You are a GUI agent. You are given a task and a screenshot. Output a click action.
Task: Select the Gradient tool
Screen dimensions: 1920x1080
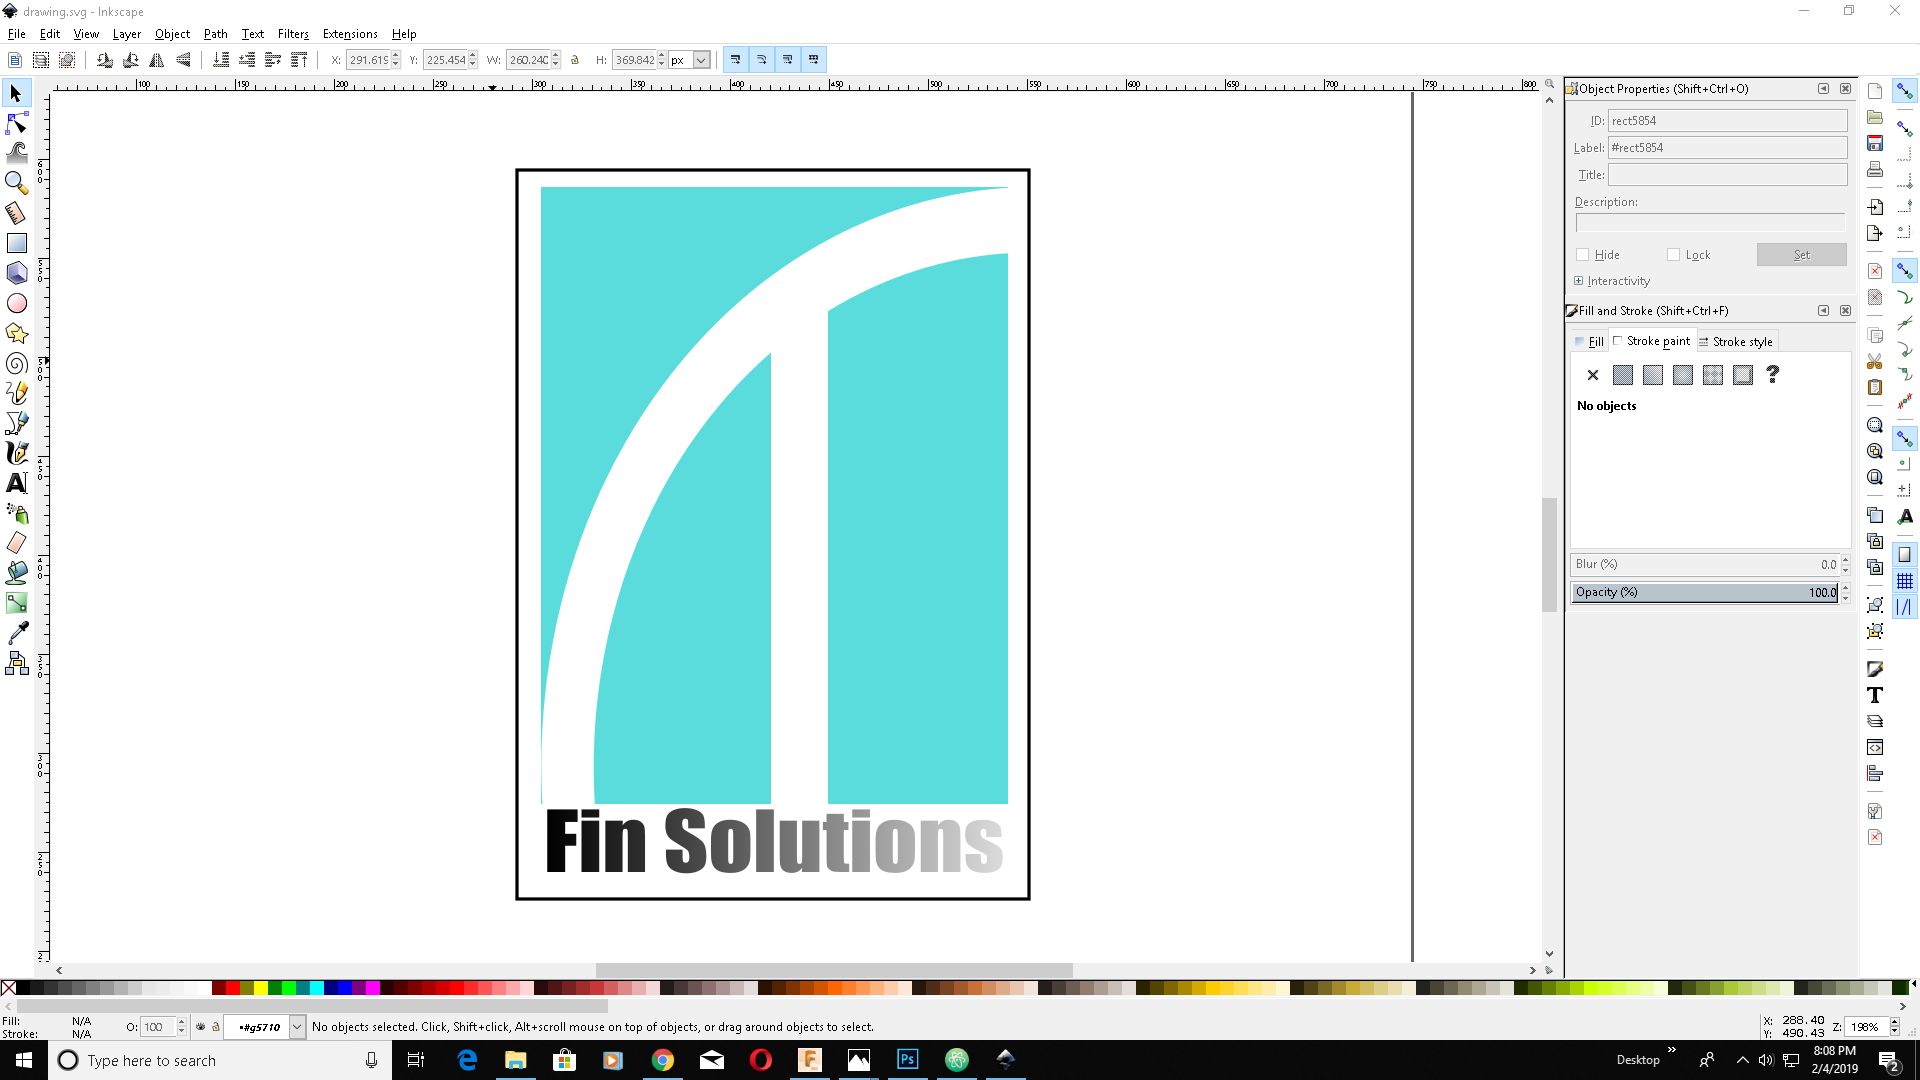(x=17, y=603)
